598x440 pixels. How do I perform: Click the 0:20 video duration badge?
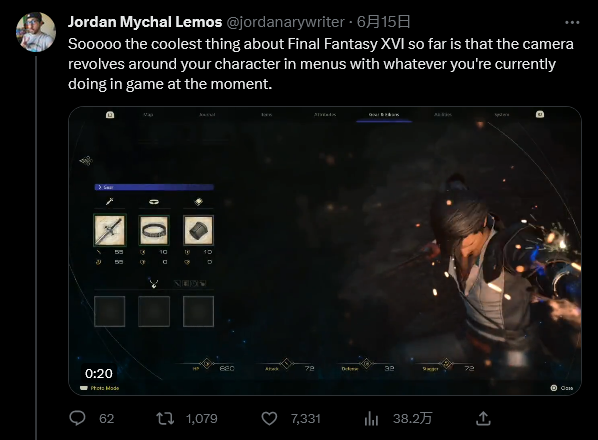click(x=99, y=373)
